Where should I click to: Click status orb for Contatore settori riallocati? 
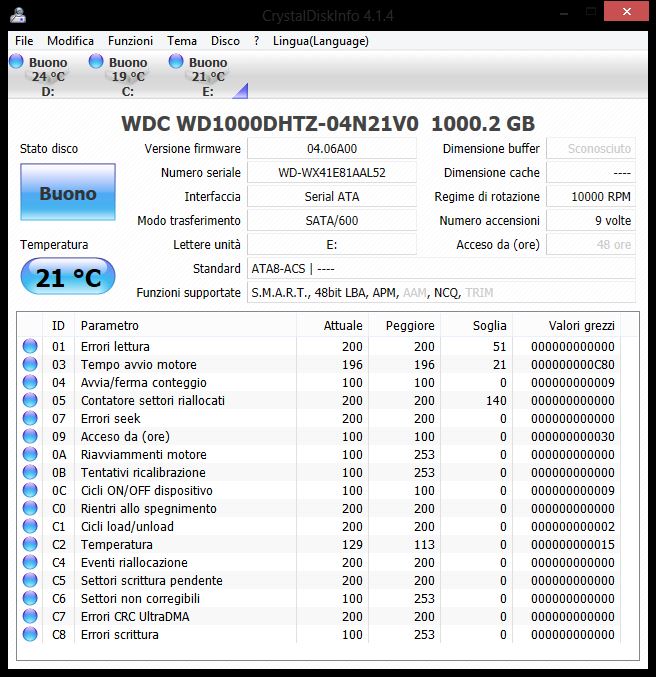30,400
